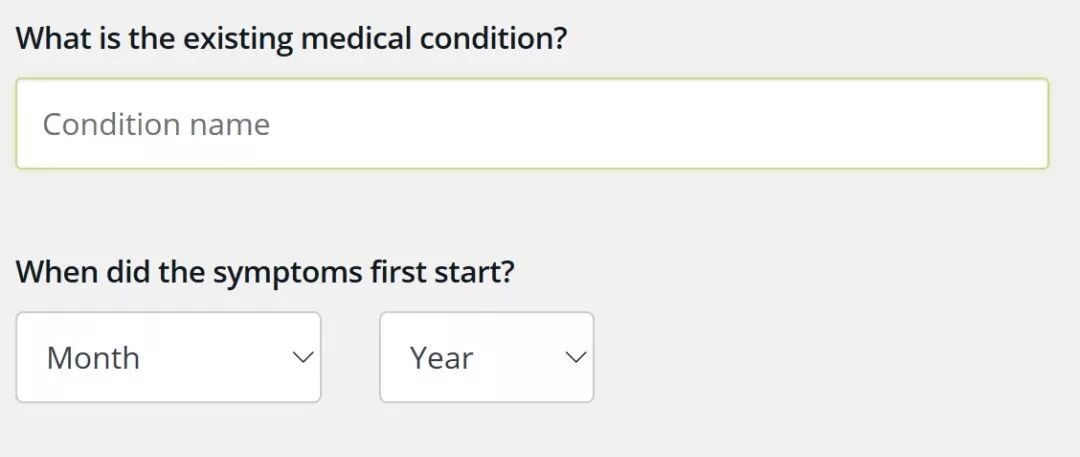The height and width of the screenshot is (457, 1080).
Task: Click the chevron arrow in the Month dropdown
Action: tap(302, 357)
